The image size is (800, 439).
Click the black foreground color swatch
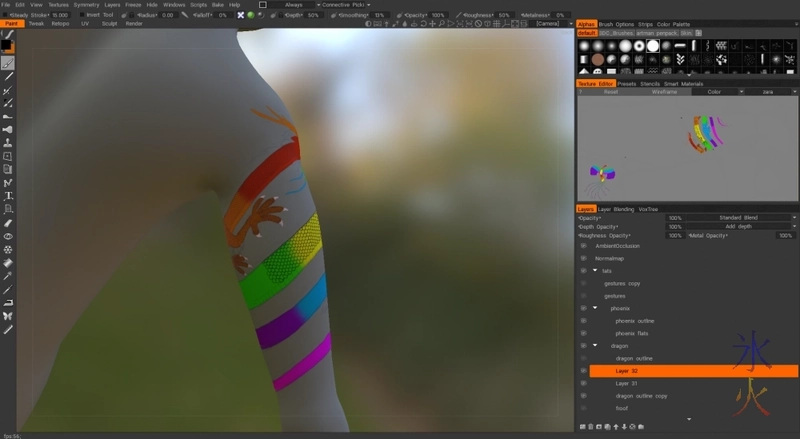[7, 45]
